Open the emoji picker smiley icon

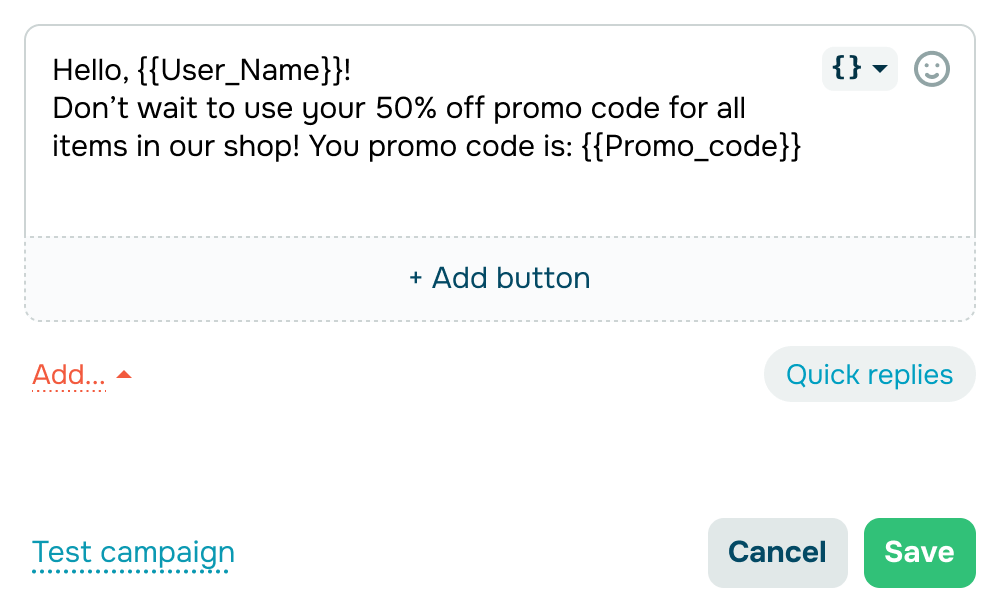(x=931, y=69)
